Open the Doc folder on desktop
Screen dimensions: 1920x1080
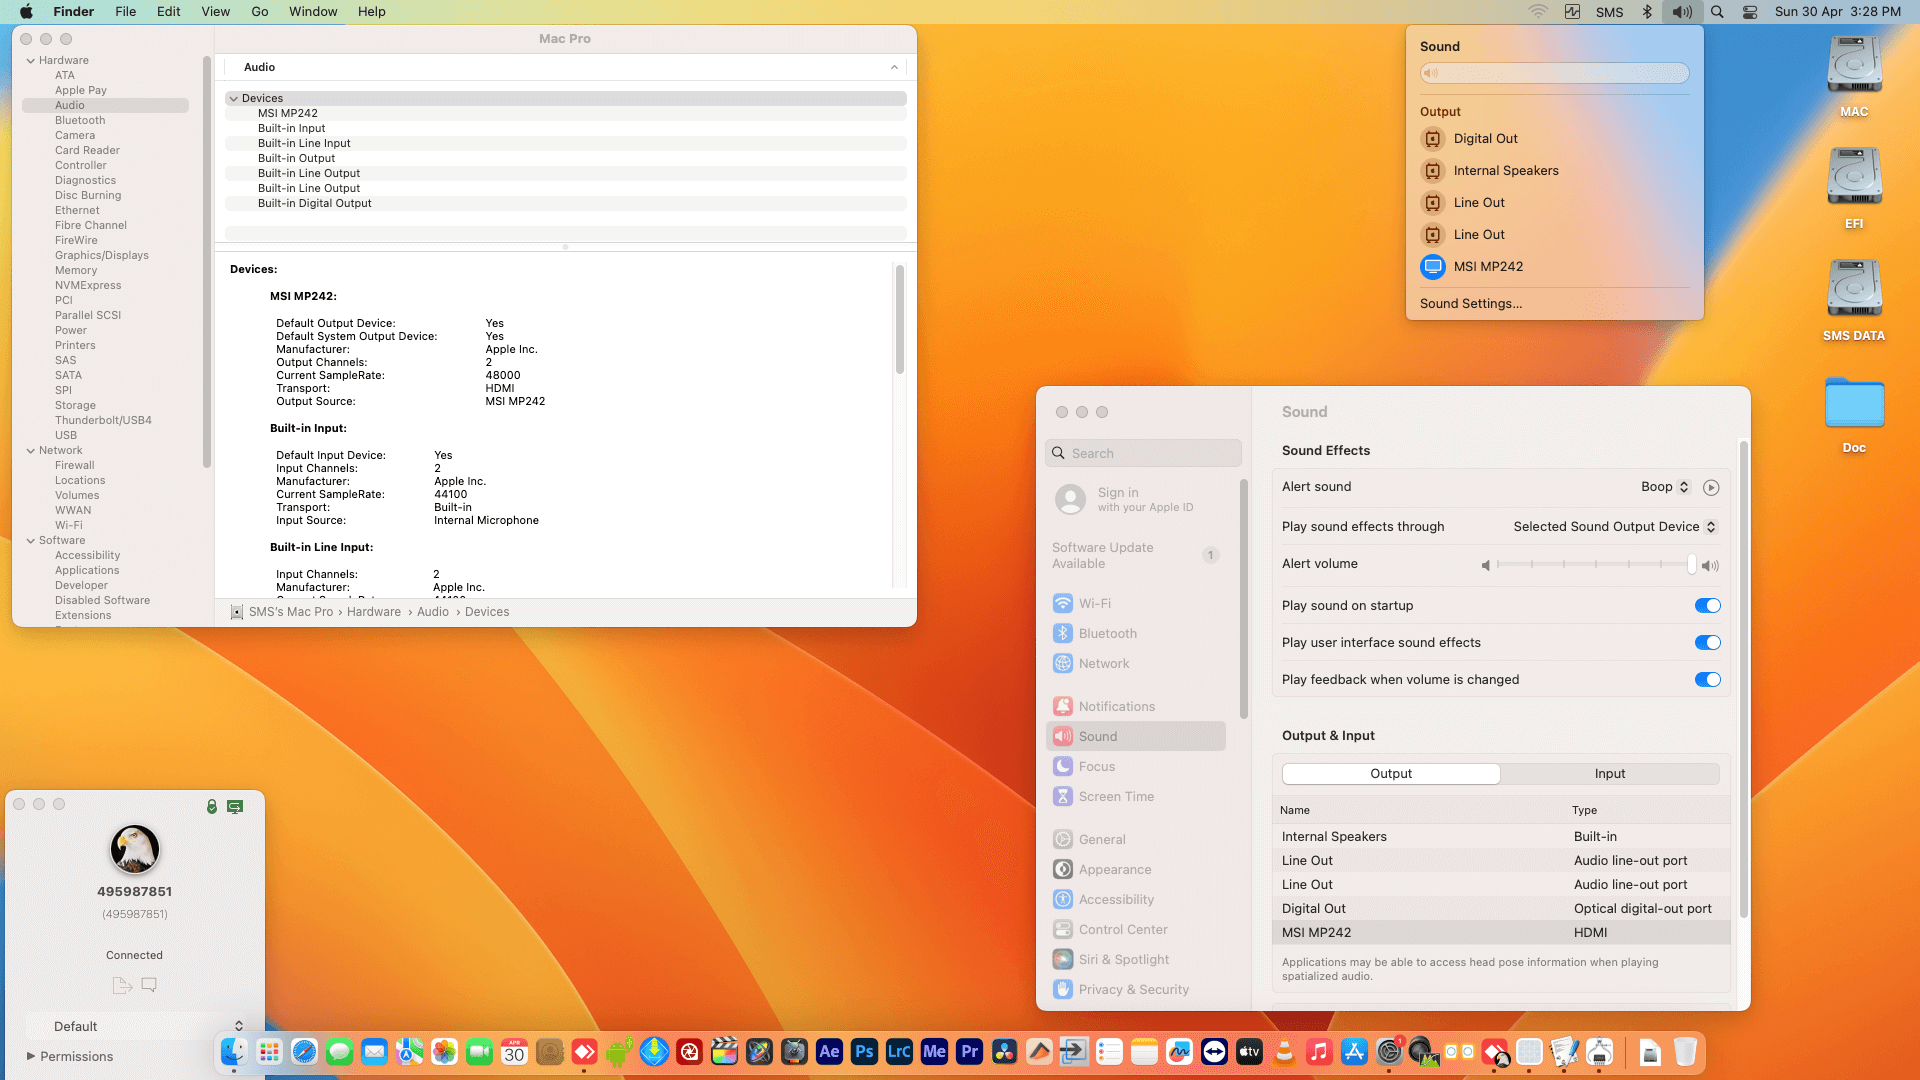point(1854,414)
